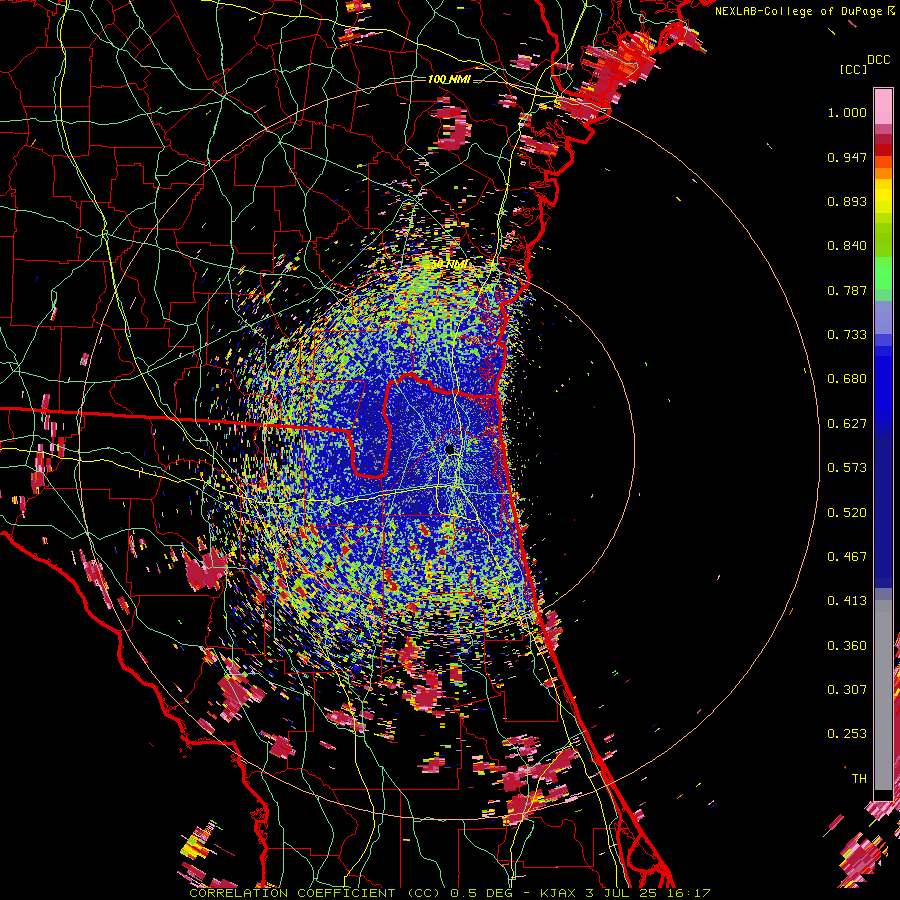
Task: Click the CORRELATION COEFFICIENT (CC) footer text
Action: (315, 893)
